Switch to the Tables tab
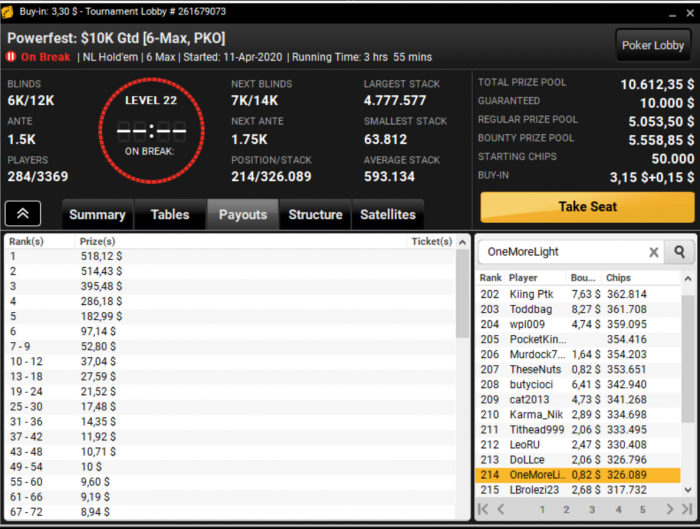The image size is (700, 529). 170,214
